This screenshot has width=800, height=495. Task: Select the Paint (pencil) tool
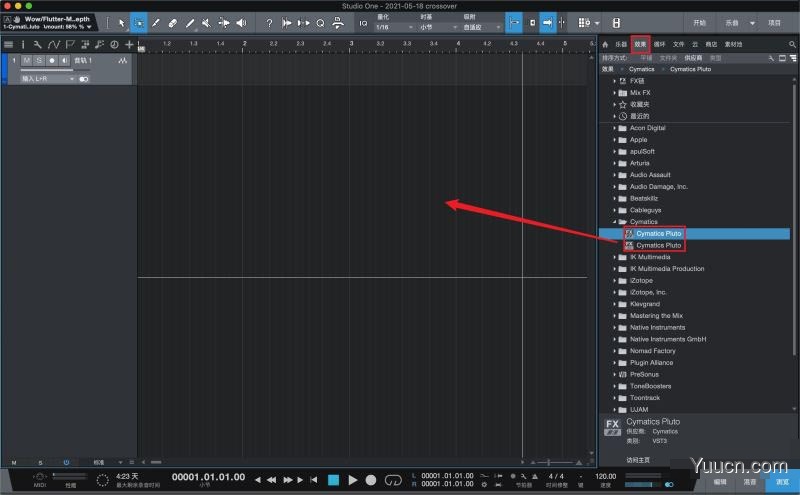pyautogui.click(x=190, y=23)
